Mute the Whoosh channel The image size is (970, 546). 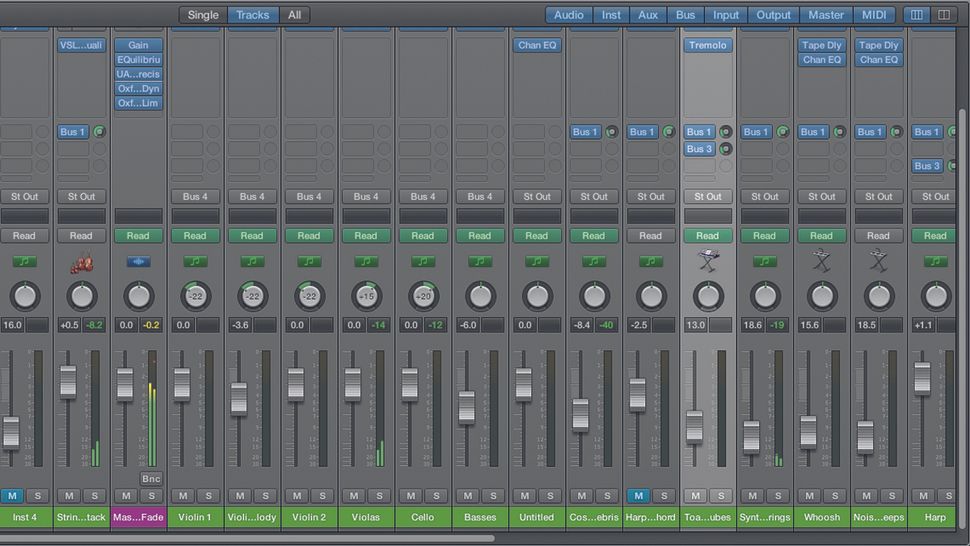(809, 496)
